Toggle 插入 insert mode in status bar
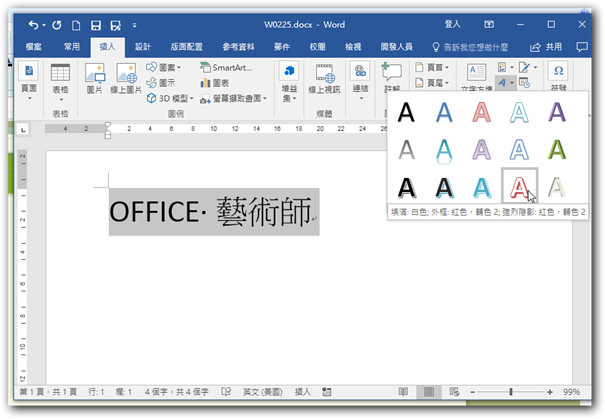 tap(302, 392)
